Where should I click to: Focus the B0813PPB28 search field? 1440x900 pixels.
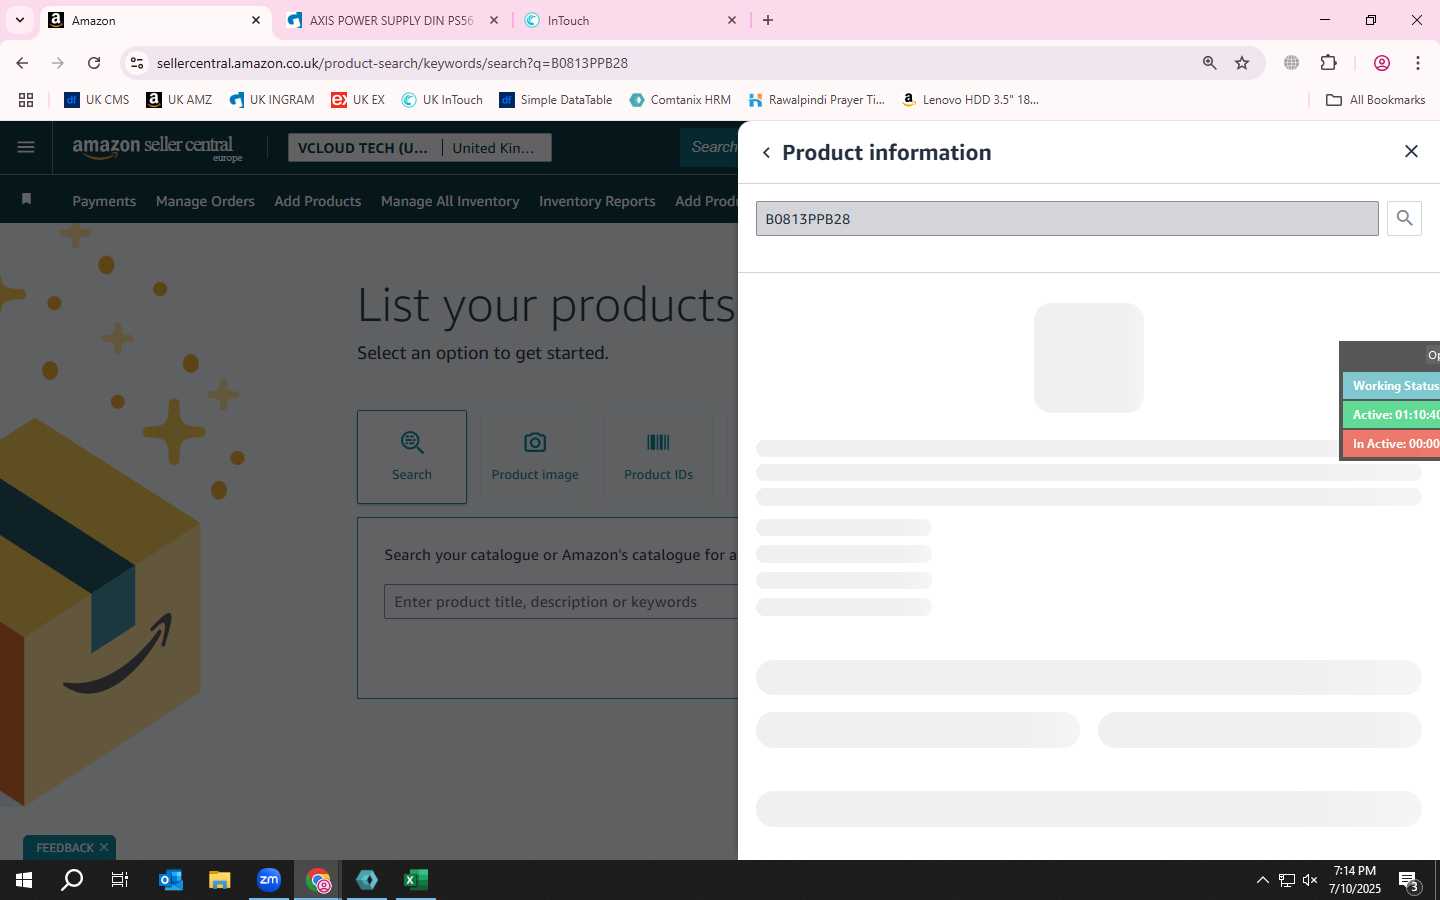point(1067,219)
